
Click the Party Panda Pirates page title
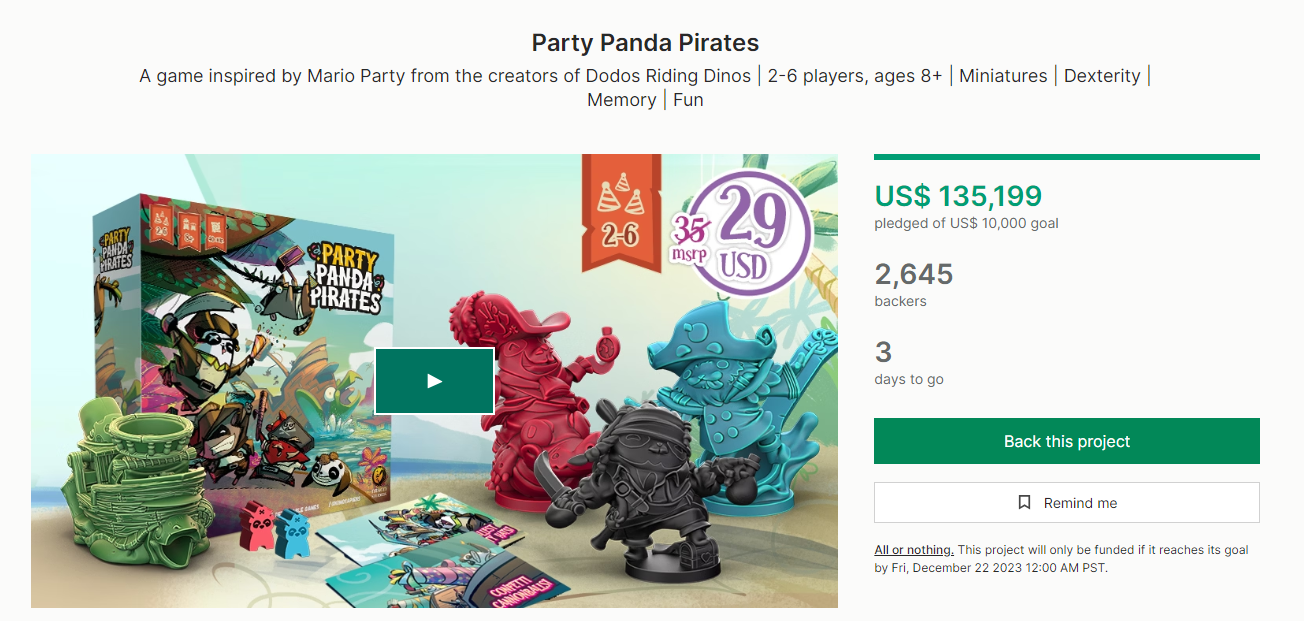coord(645,43)
